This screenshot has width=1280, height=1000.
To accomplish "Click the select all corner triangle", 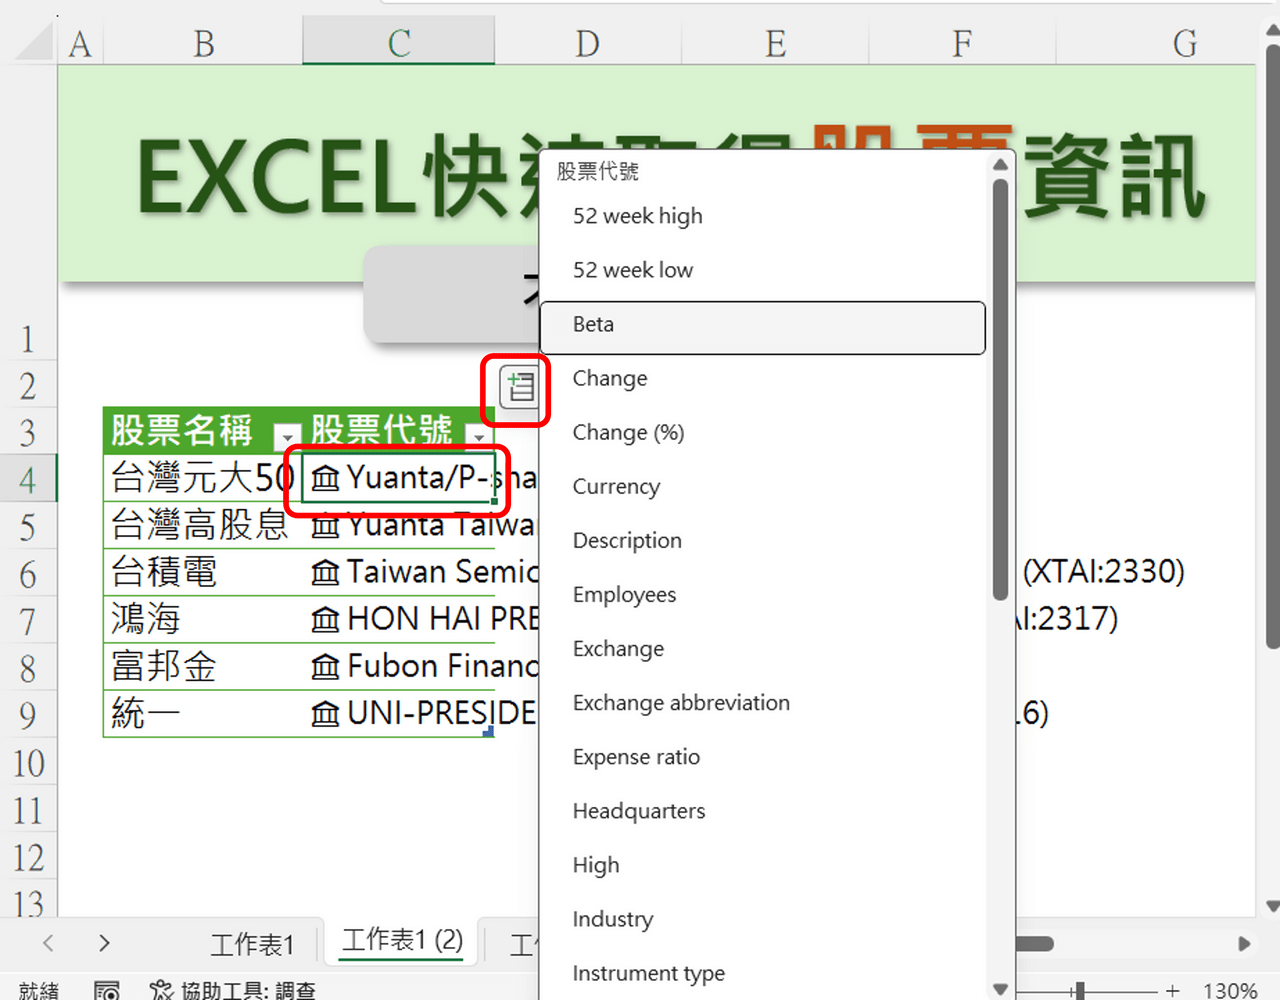I will pyautogui.click(x=36, y=43).
